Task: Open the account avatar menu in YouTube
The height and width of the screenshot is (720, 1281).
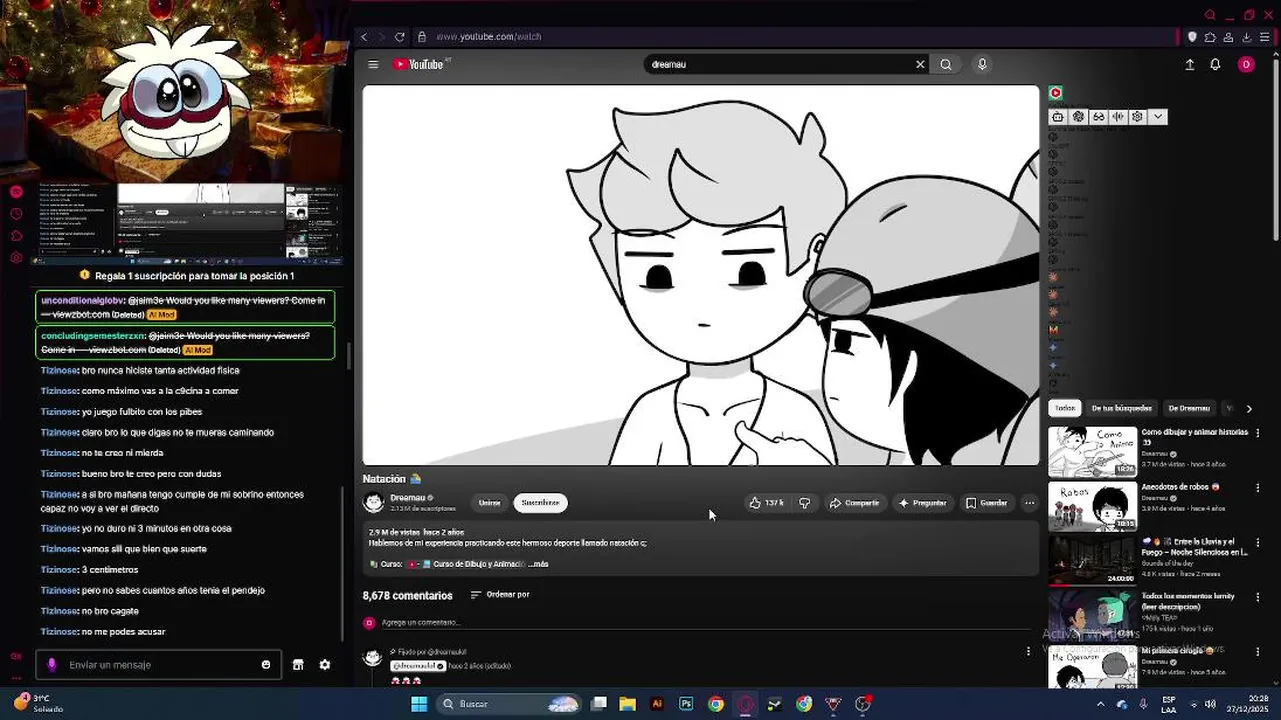Action: coord(1246,64)
